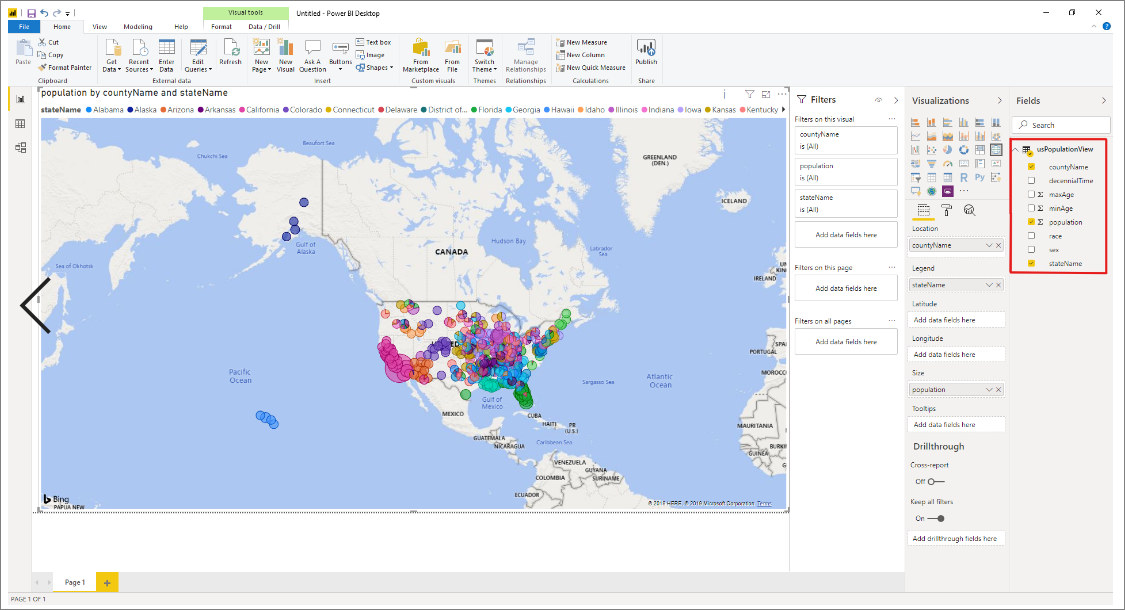Switch to the Modeling ribbon tab
The width and height of the screenshot is (1125, 610).
137,26
